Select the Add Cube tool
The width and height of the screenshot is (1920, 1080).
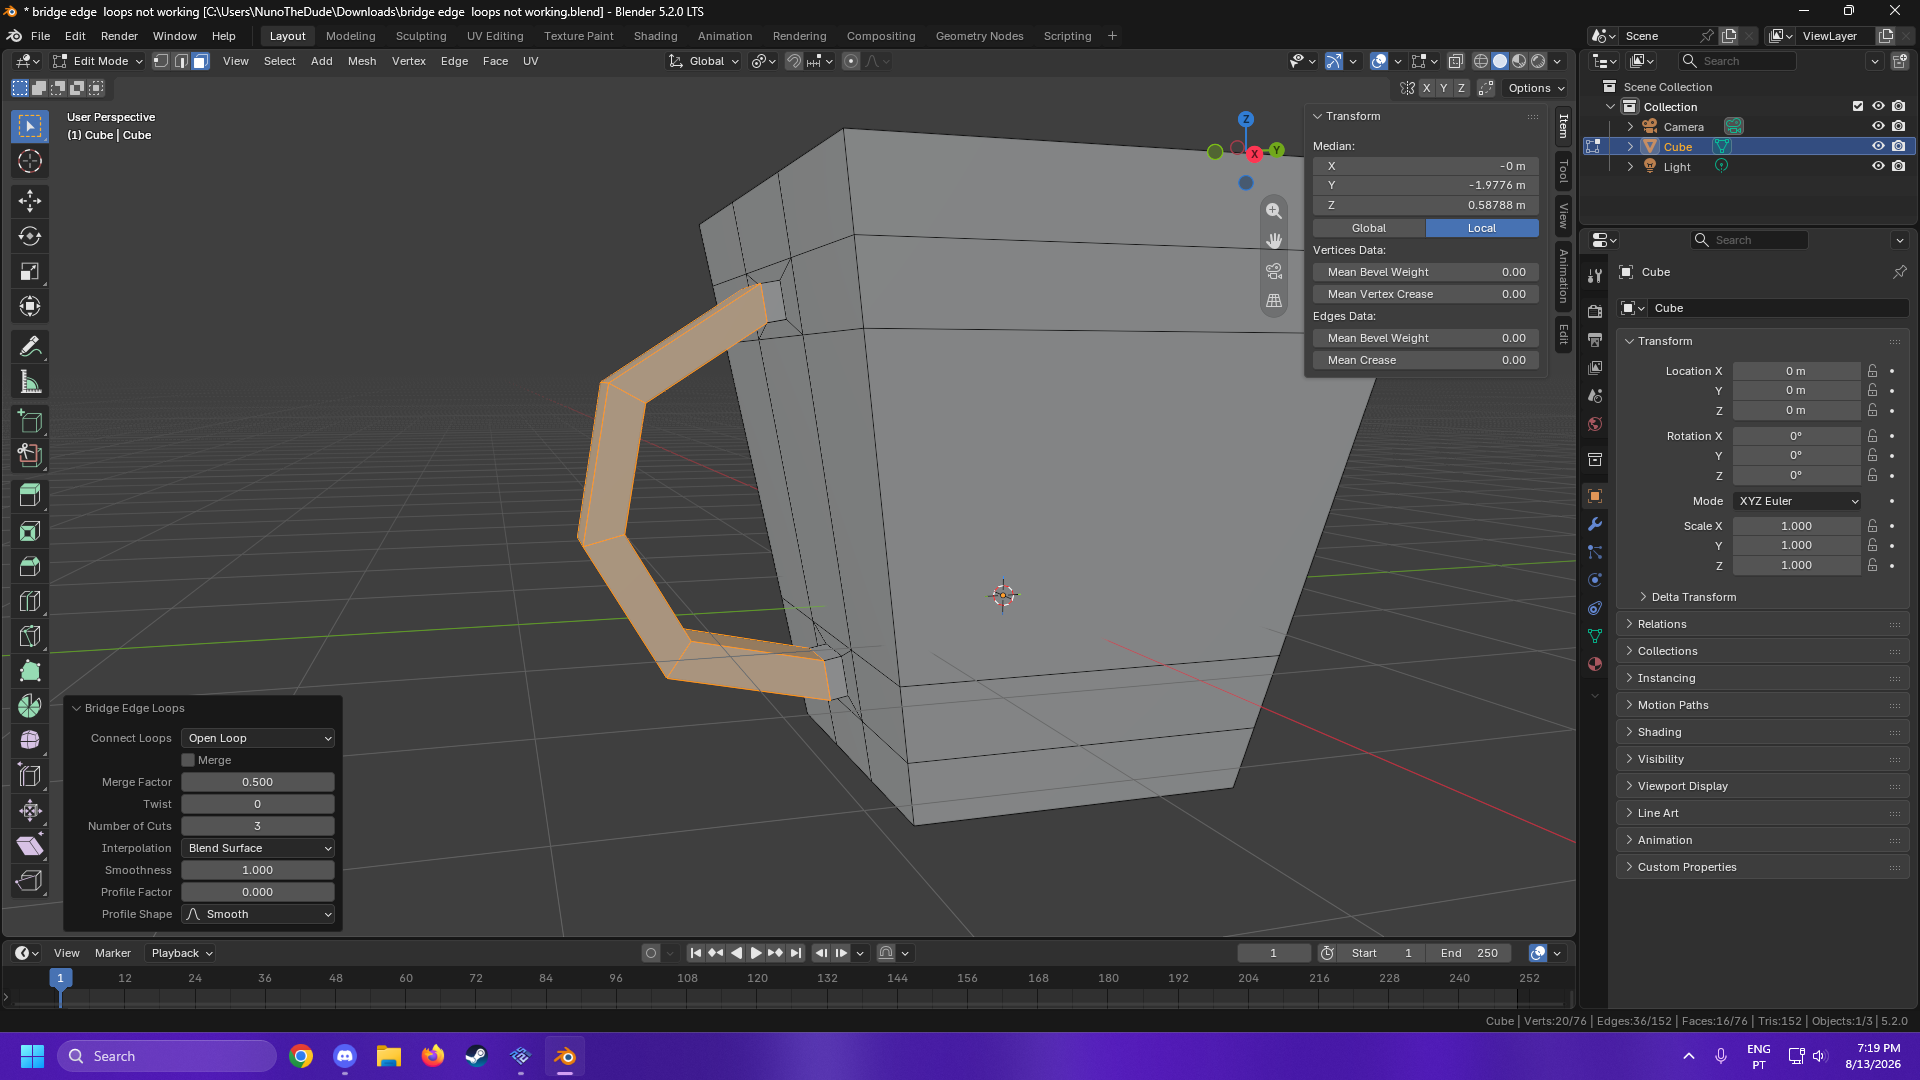tap(30, 421)
